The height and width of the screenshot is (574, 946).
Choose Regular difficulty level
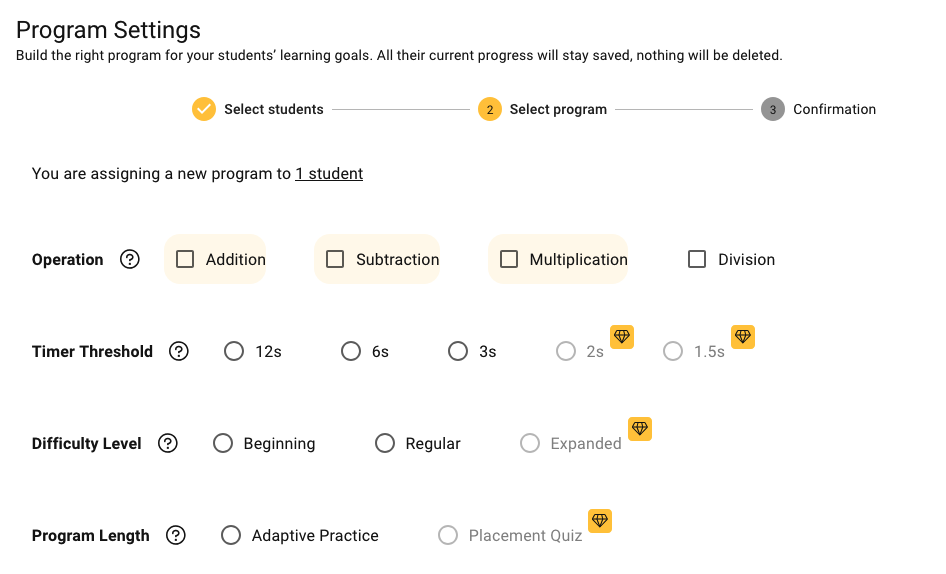coord(385,443)
